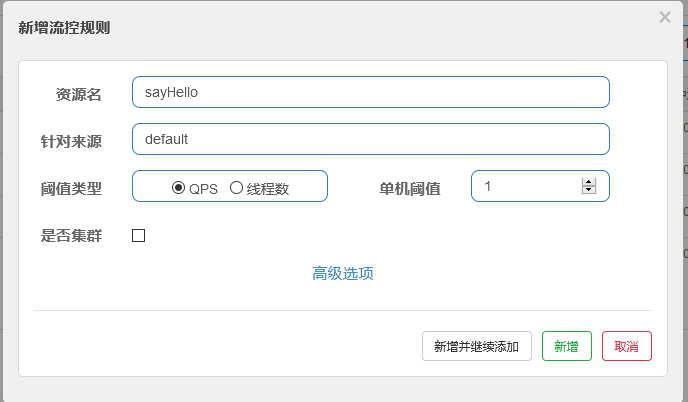Close the 新增流控规则 dialog with X
688x402 pixels.
[665, 17]
